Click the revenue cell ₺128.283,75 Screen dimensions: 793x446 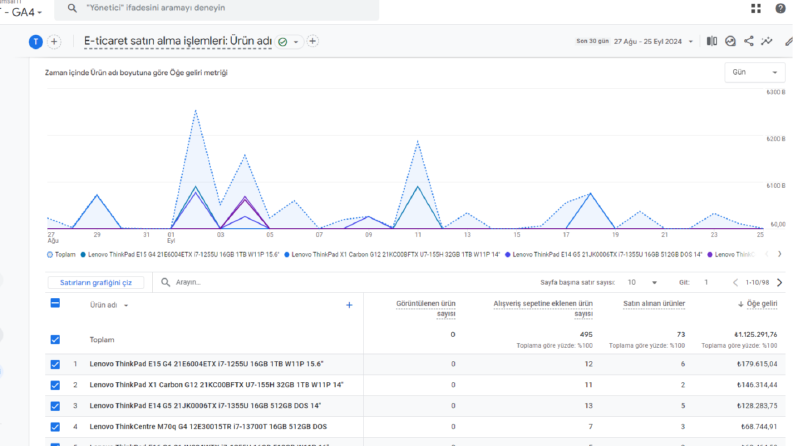(757, 406)
